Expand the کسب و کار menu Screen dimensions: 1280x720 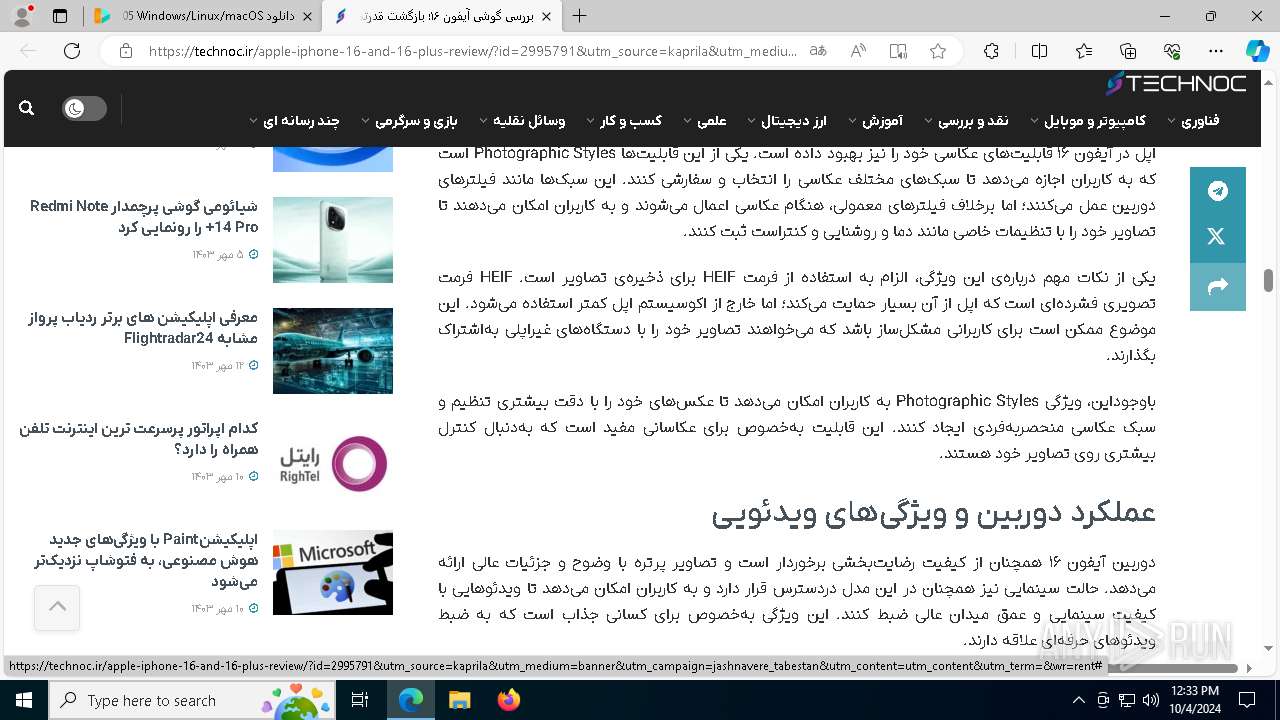point(623,121)
